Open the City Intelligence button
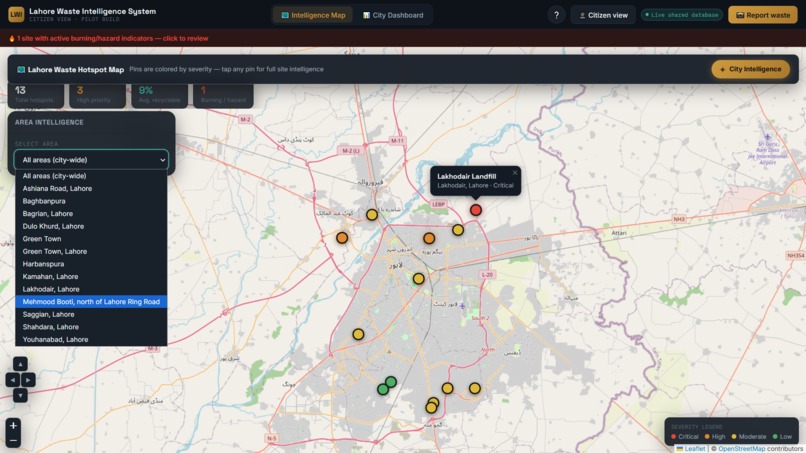Screen dimensions: 806x453 (750, 69)
